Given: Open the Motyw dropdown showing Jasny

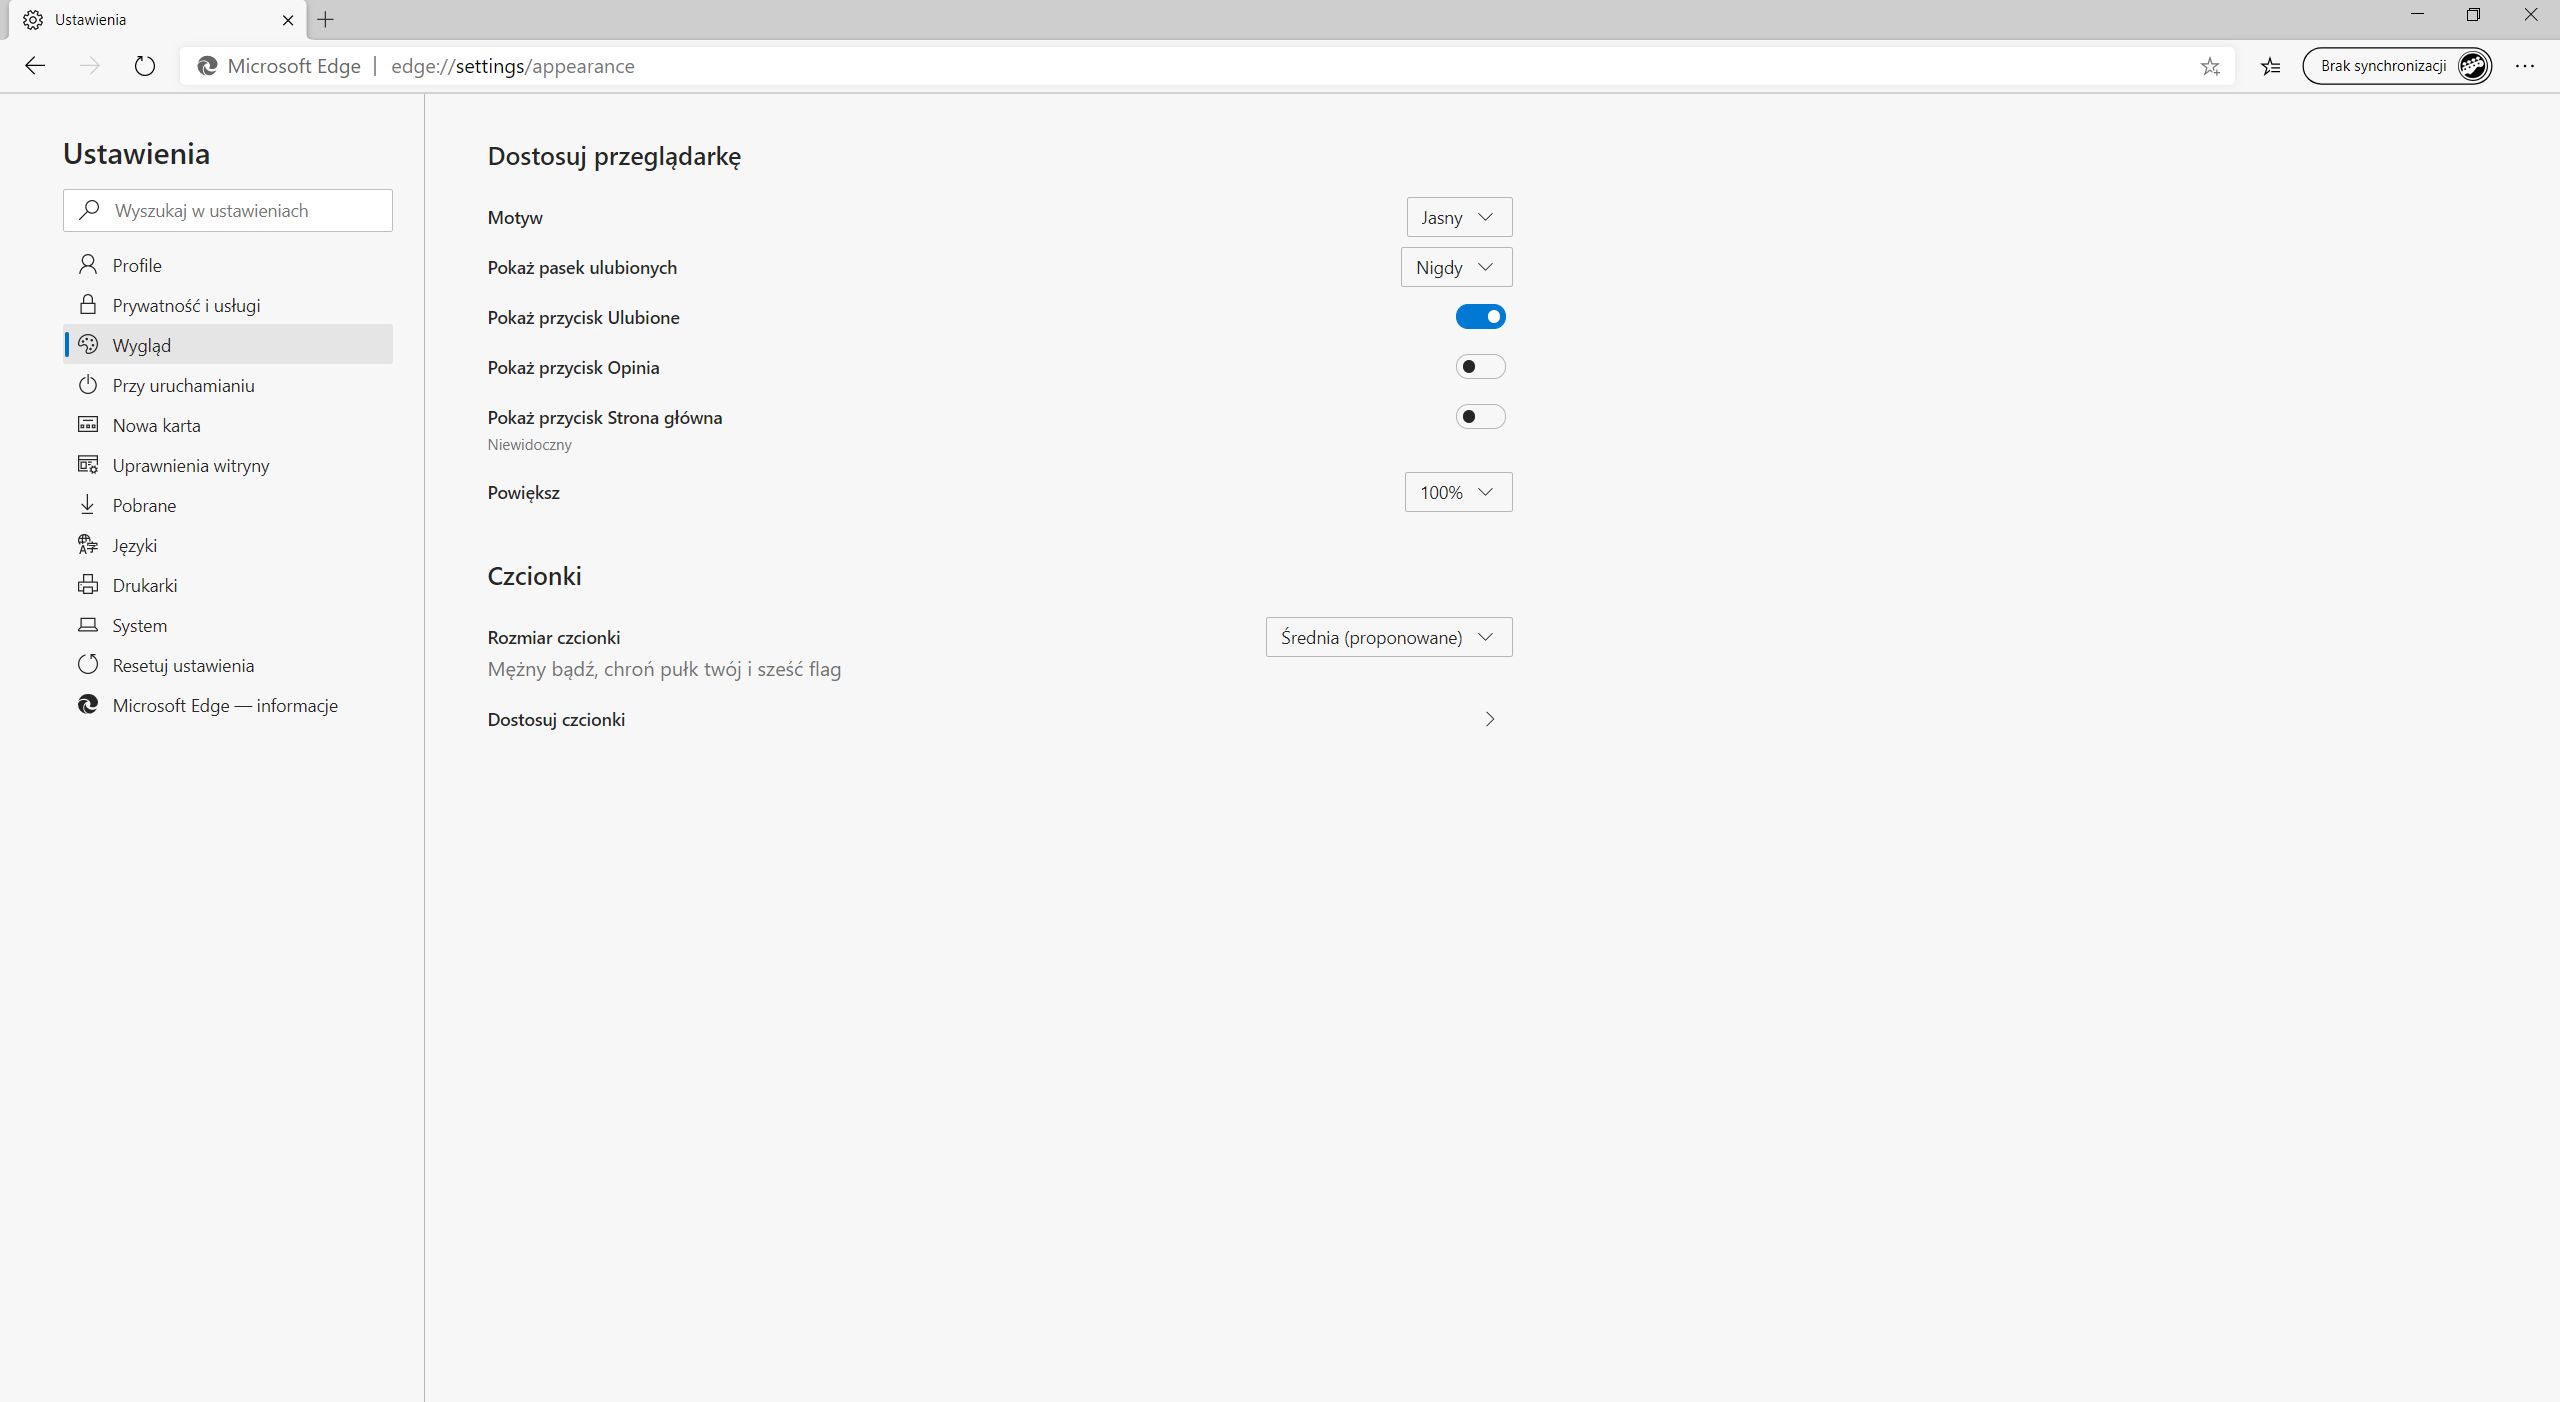Looking at the screenshot, I should coord(1458,217).
